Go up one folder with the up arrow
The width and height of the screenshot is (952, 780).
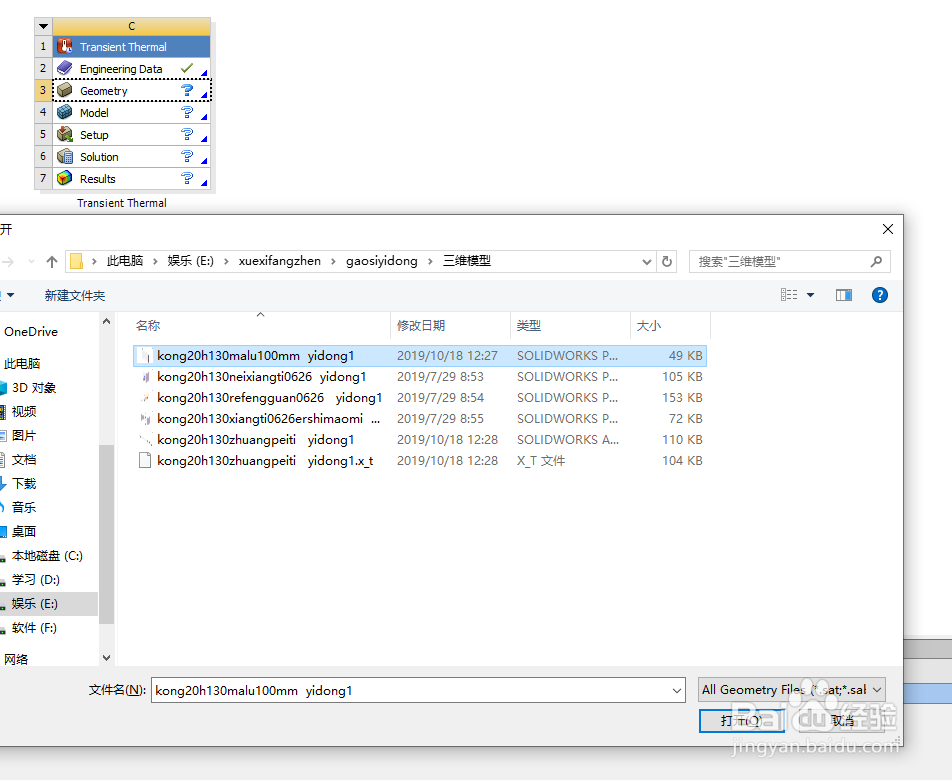click(52, 262)
